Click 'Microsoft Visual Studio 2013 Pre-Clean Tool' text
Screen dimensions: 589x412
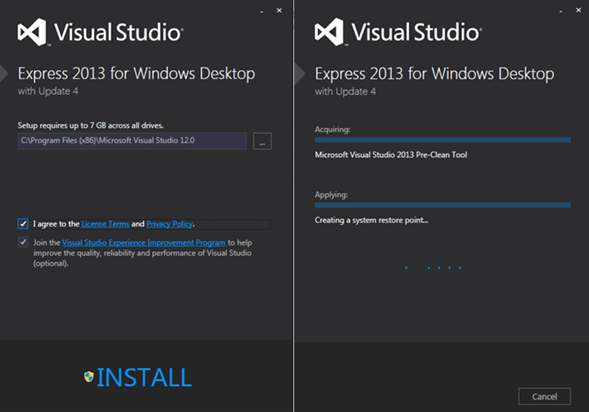click(391, 155)
